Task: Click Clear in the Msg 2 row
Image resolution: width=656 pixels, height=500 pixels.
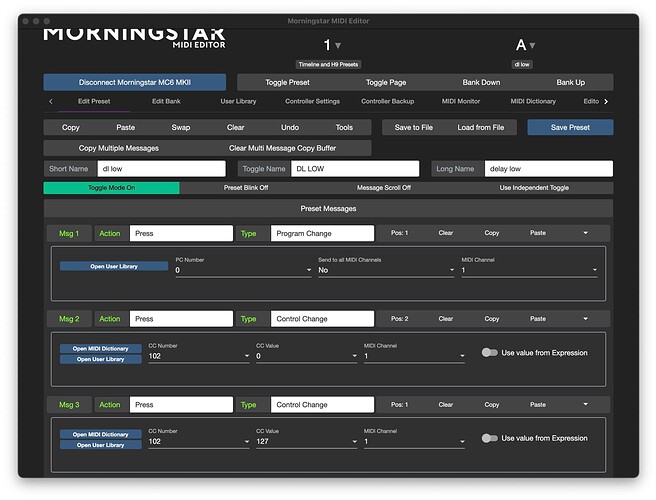Action: [446, 319]
